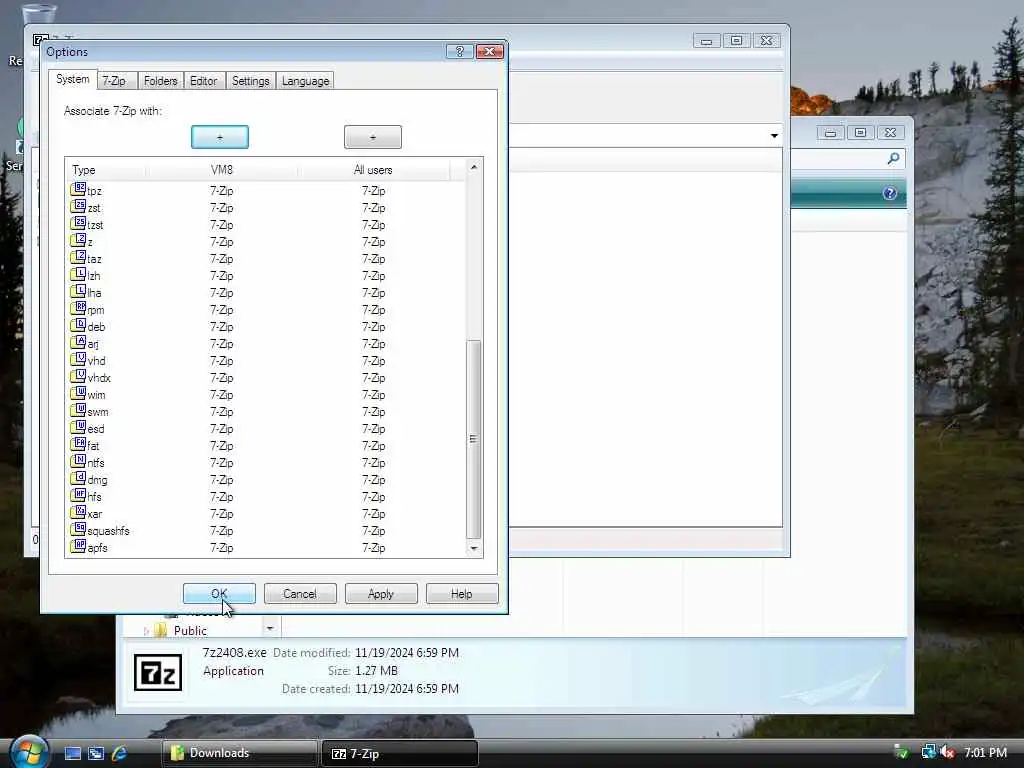The width and height of the screenshot is (1024, 768).
Task: Click the question mark title bar button
Action: coord(460,52)
